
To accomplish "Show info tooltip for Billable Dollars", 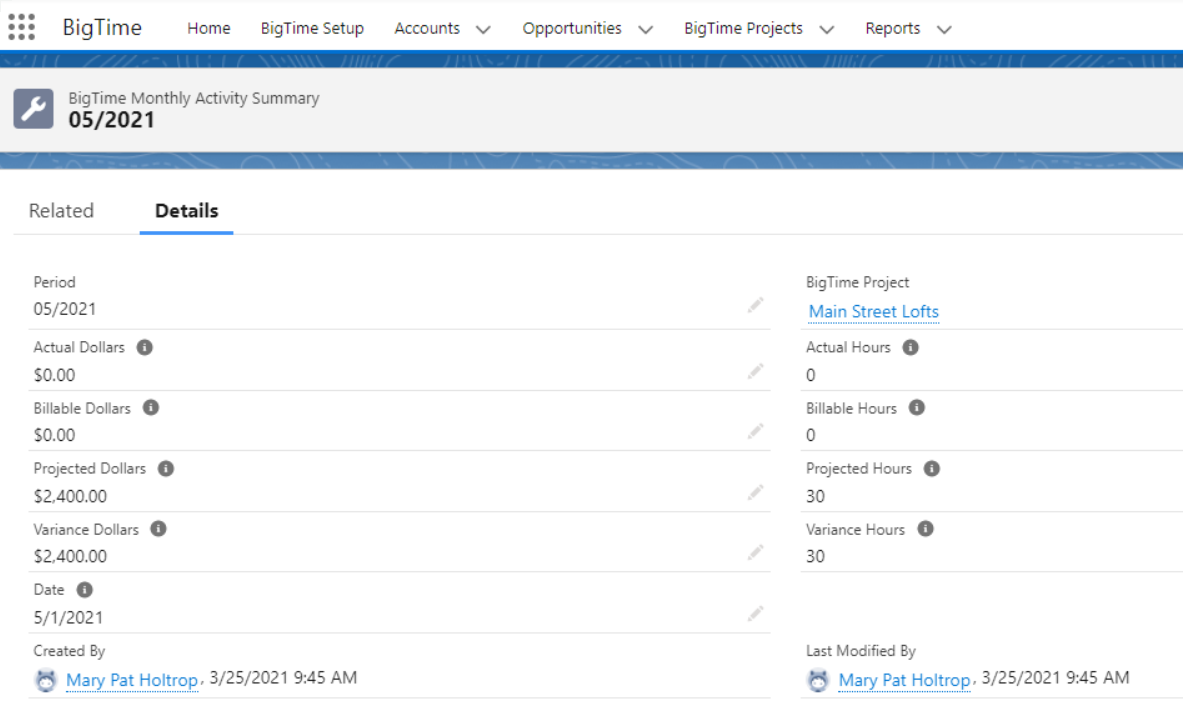I will pyautogui.click(x=151, y=408).
